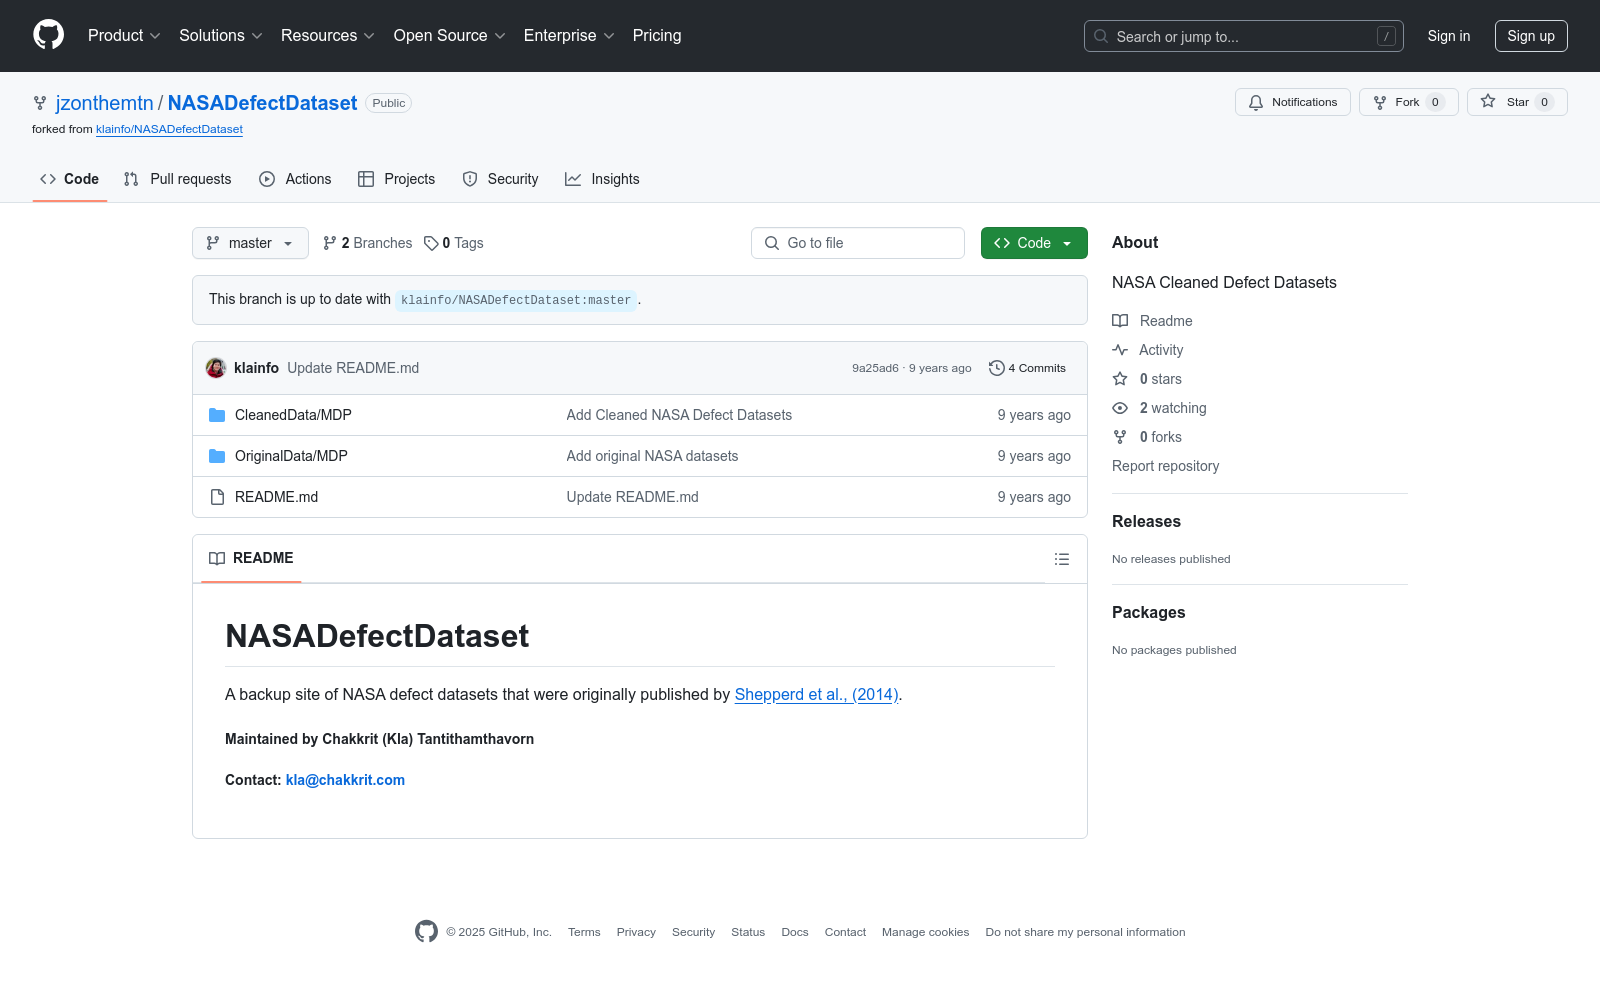
Task: Go to the Projects tab
Action: (x=397, y=179)
